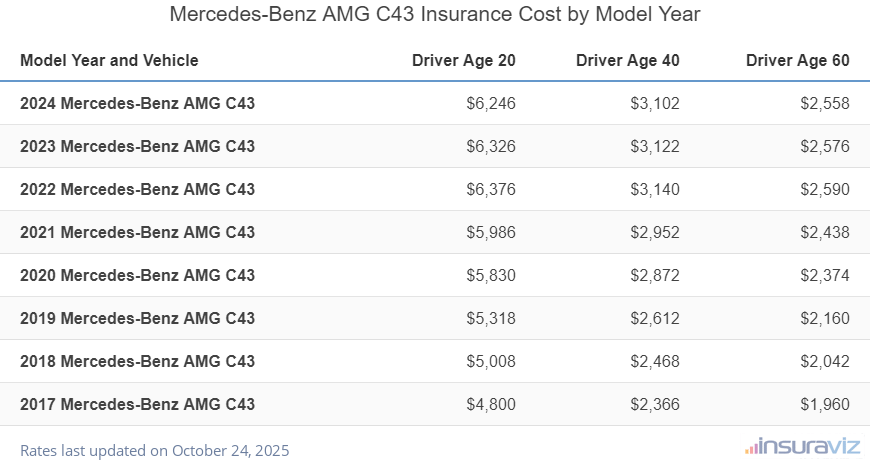
Task: Select the 2017 Mercedes-Benz AMG C43 row
Action: [x=137, y=404]
